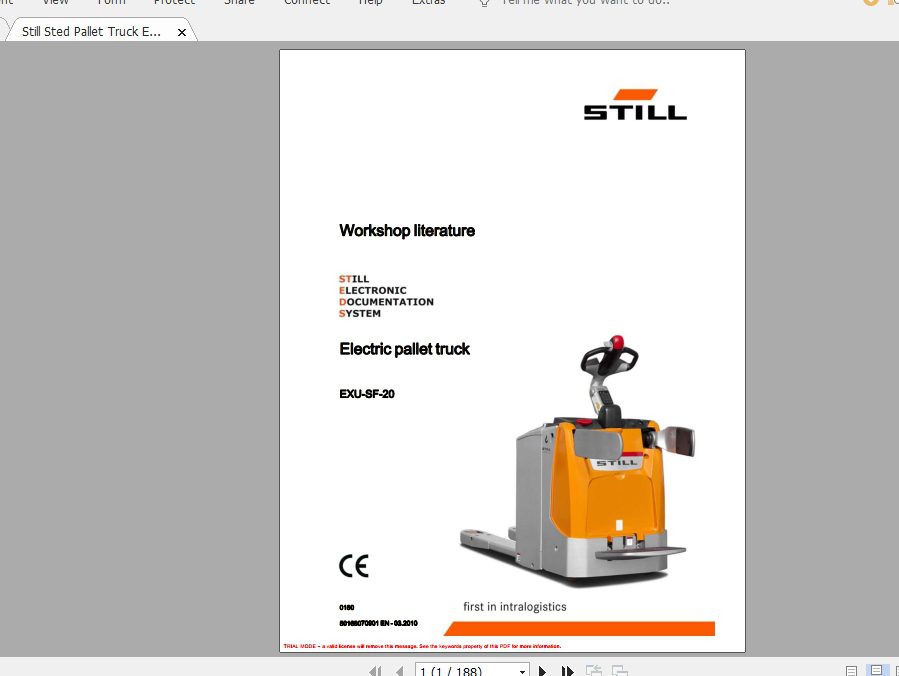899x676 pixels.
Task: Switch to single page view mode
Action: (851, 671)
